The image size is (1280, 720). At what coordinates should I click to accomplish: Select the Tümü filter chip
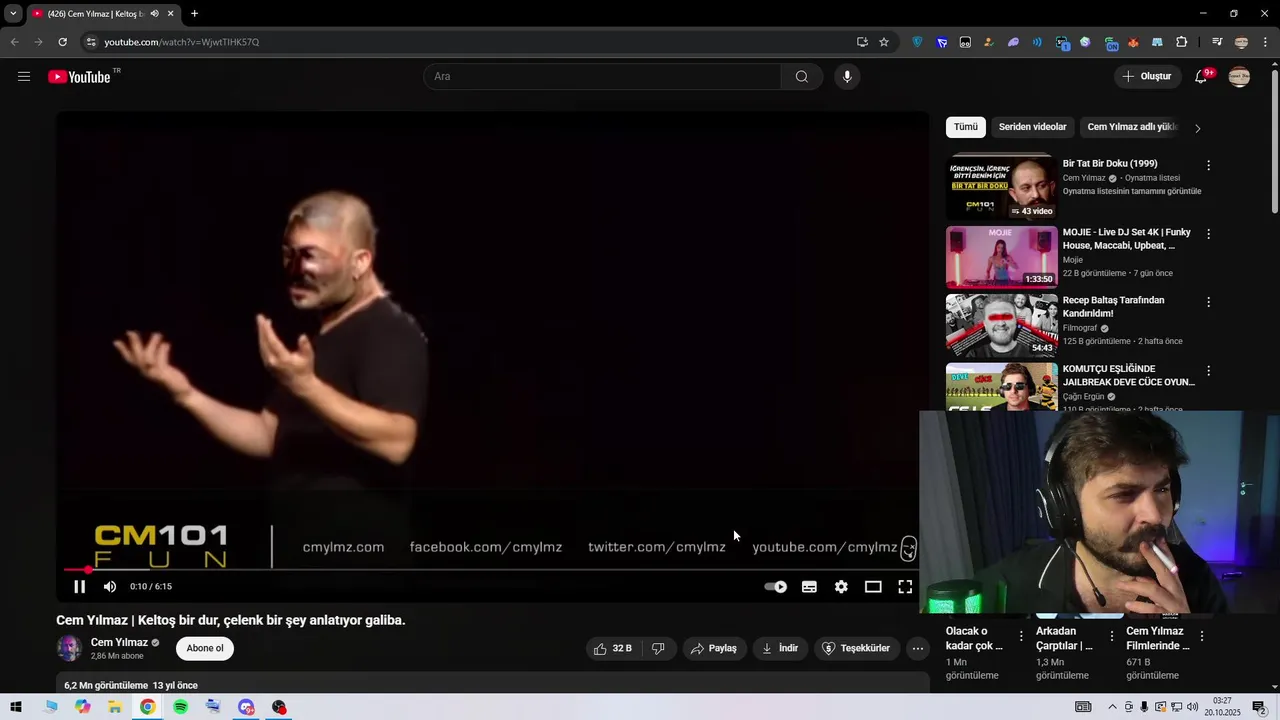966,127
